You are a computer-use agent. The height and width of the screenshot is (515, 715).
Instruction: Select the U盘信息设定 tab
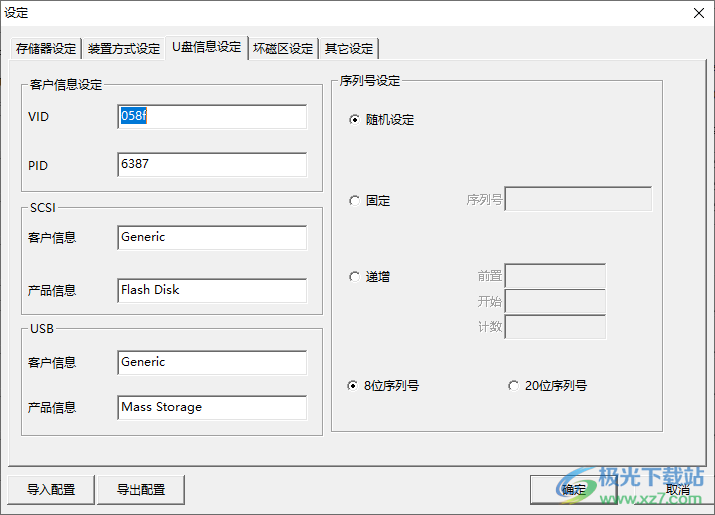click(207, 47)
